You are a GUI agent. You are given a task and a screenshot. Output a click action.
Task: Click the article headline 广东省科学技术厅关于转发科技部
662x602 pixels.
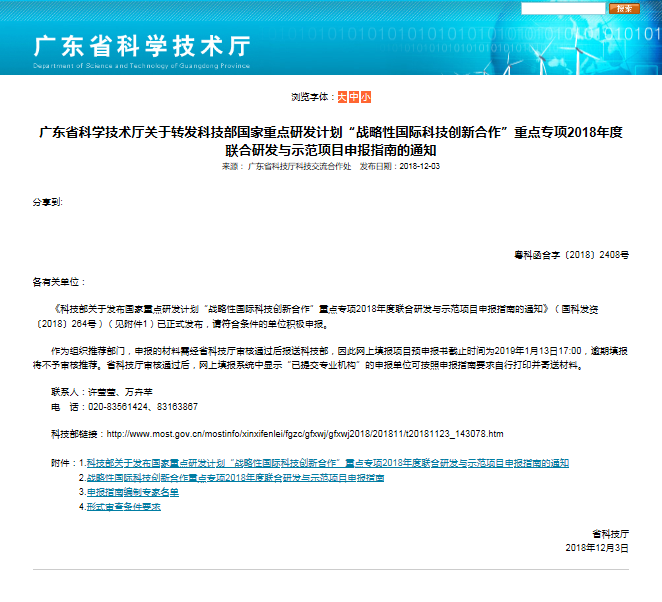(x=331, y=141)
